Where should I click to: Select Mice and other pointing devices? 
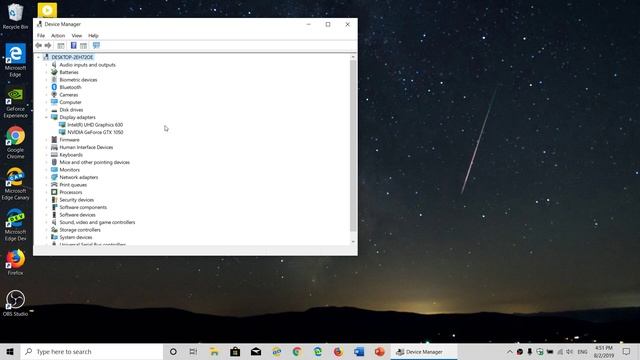click(x=94, y=162)
